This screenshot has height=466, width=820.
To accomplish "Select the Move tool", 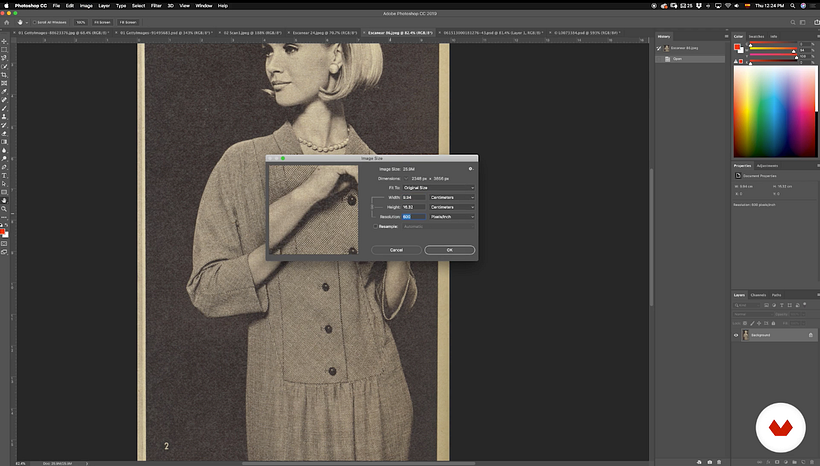I will point(4,41).
